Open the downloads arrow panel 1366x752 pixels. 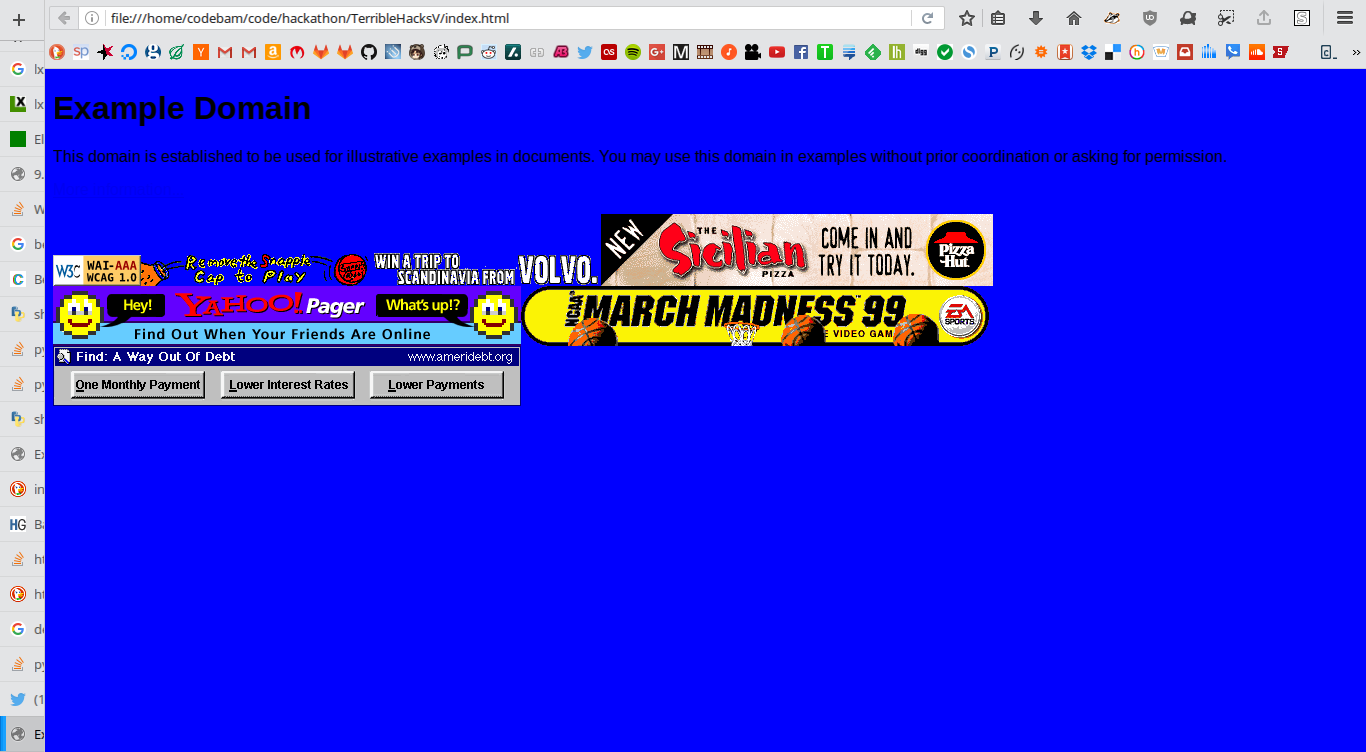click(x=1036, y=18)
